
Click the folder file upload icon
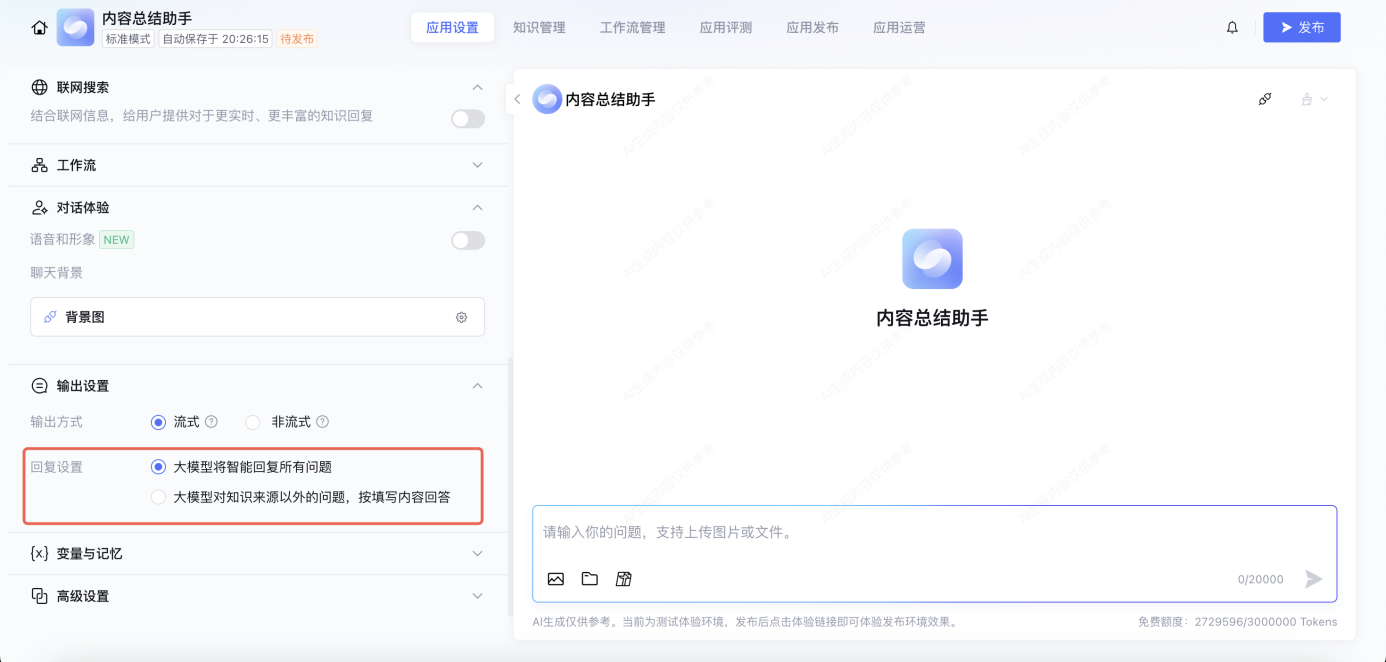[x=590, y=579]
